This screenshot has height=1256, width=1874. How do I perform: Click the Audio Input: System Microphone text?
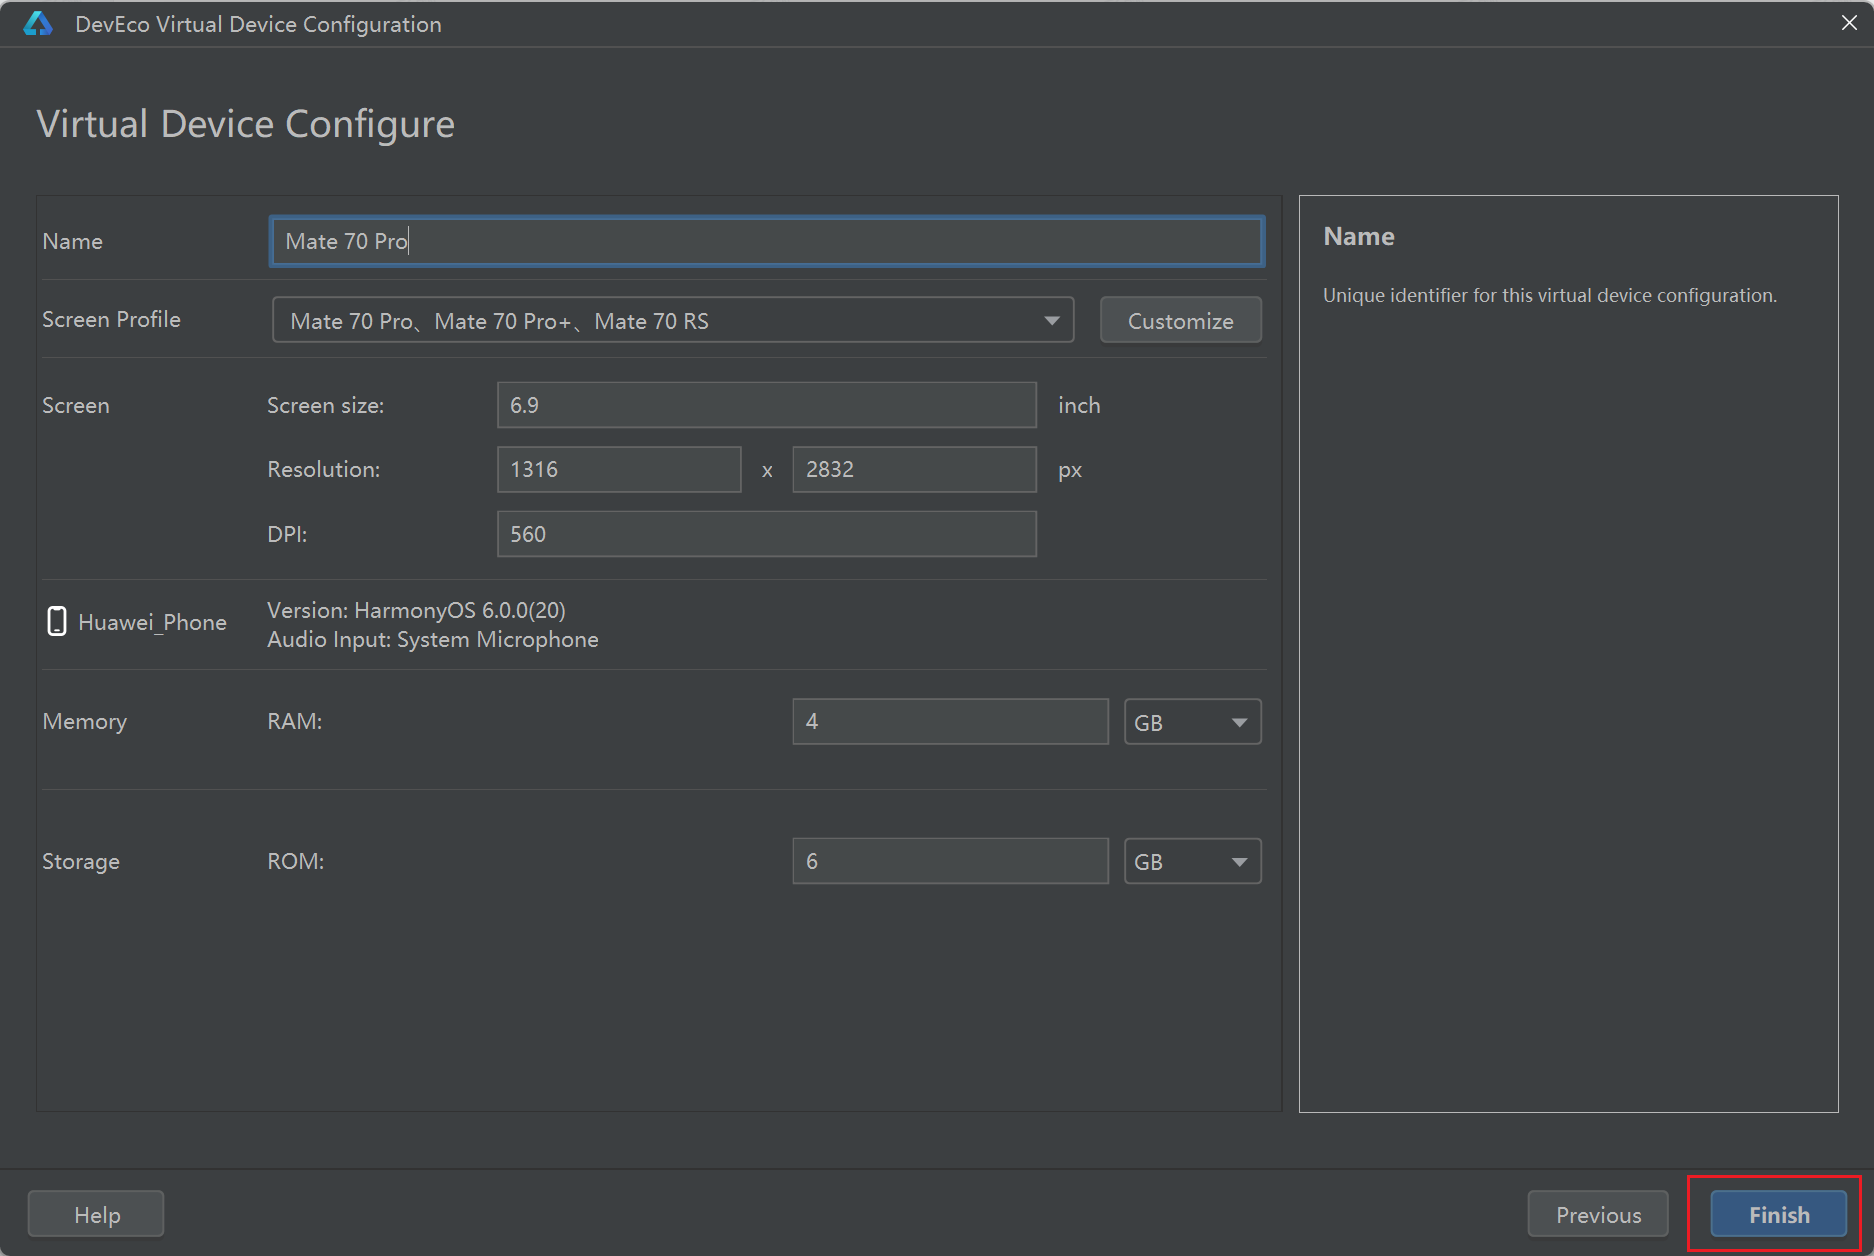click(433, 639)
